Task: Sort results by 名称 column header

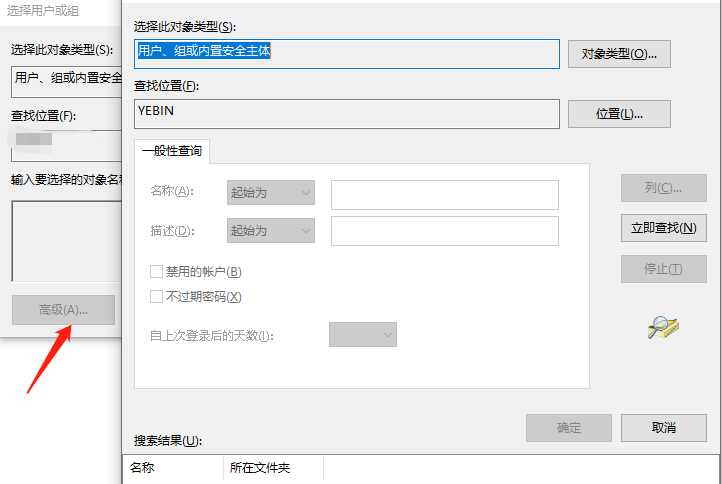Action: click(172, 467)
